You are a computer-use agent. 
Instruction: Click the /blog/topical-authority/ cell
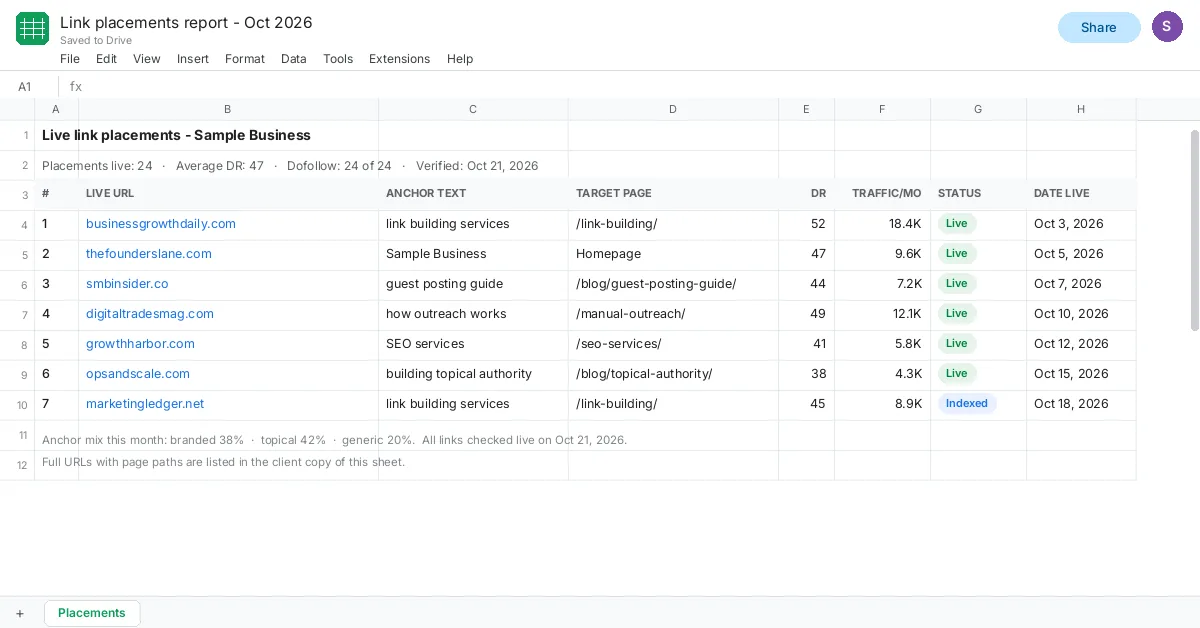[x=673, y=374]
